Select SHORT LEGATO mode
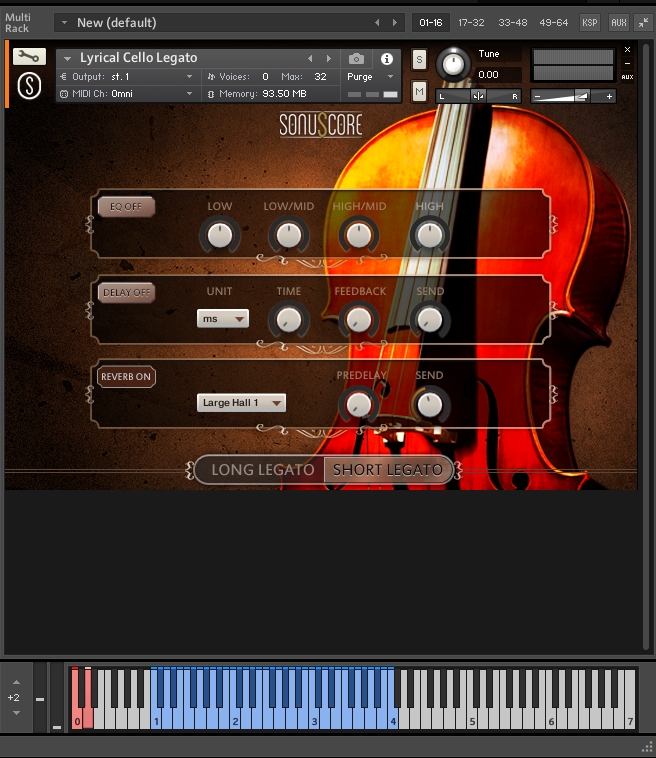Image resolution: width=656 pixels, height=758 pixels. coord(388,469)
